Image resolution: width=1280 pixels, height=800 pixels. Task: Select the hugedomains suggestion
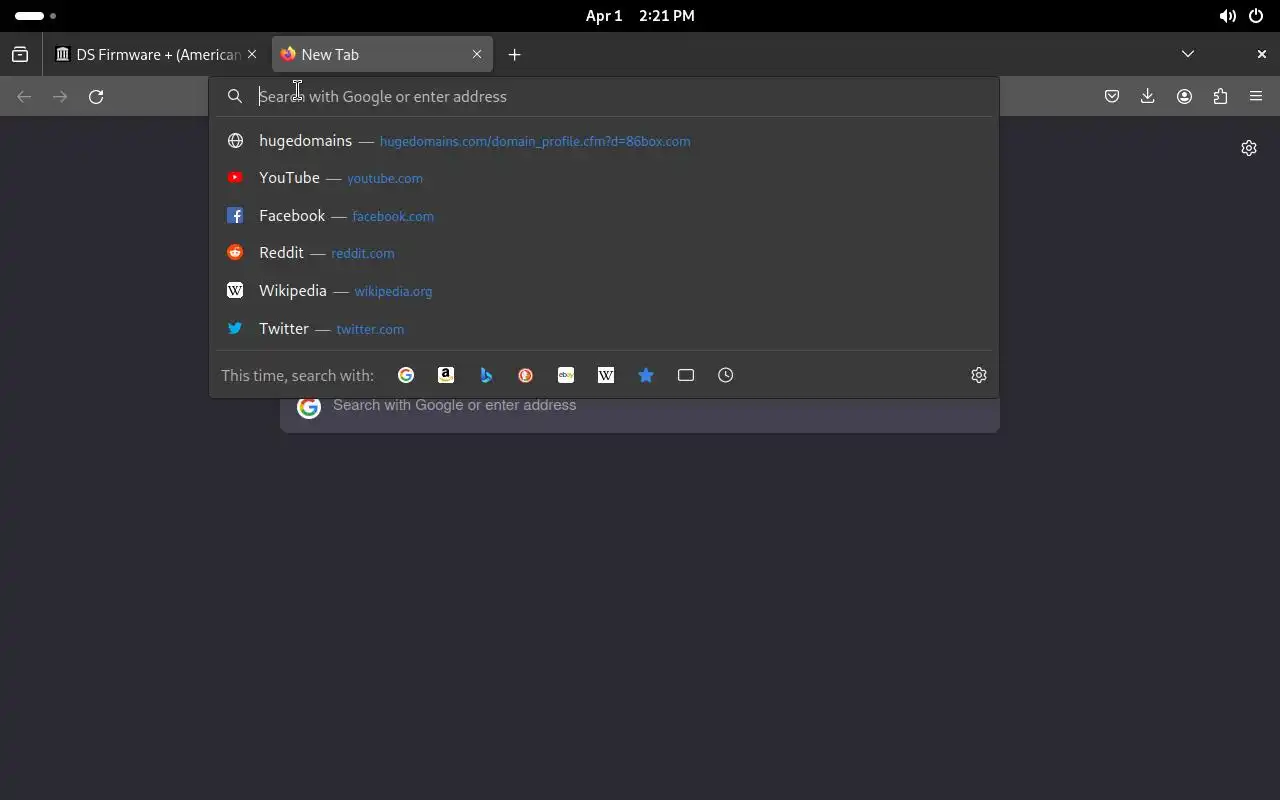click(x=604, y=141)
